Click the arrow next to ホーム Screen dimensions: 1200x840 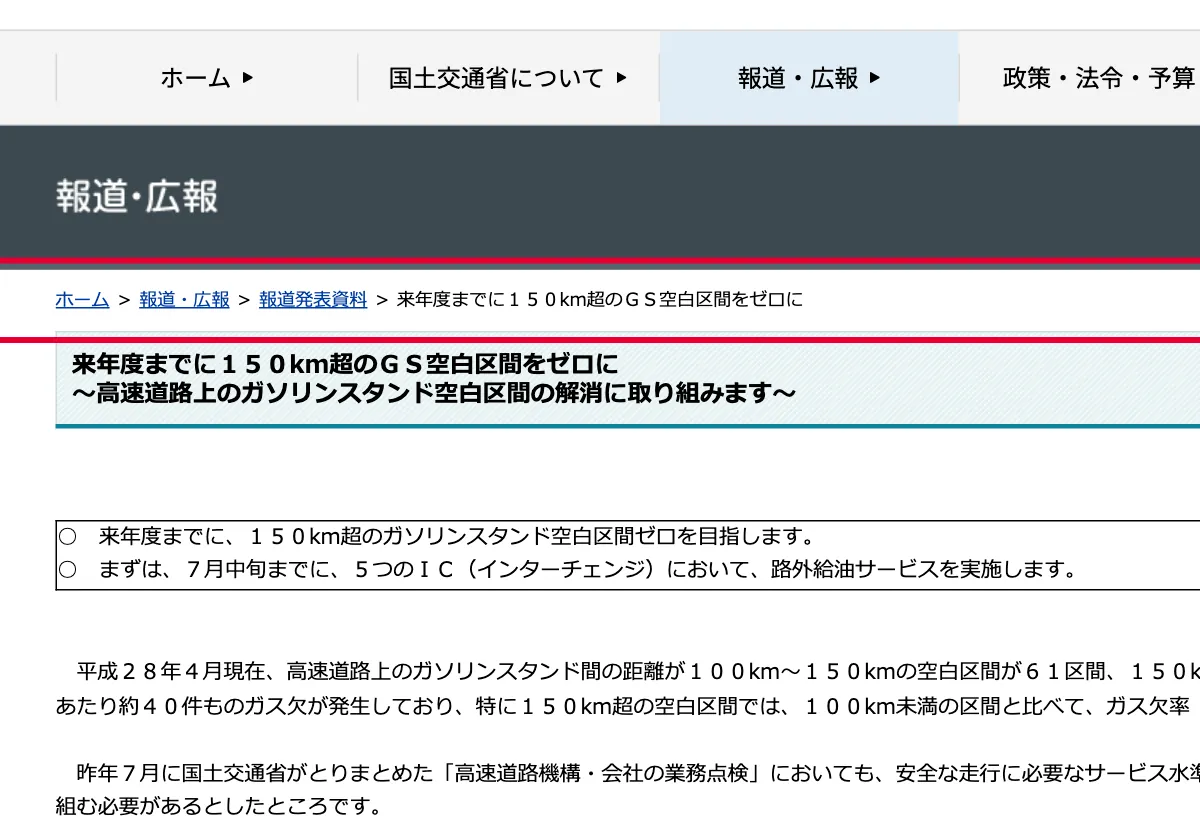click(x=248, y=78)
